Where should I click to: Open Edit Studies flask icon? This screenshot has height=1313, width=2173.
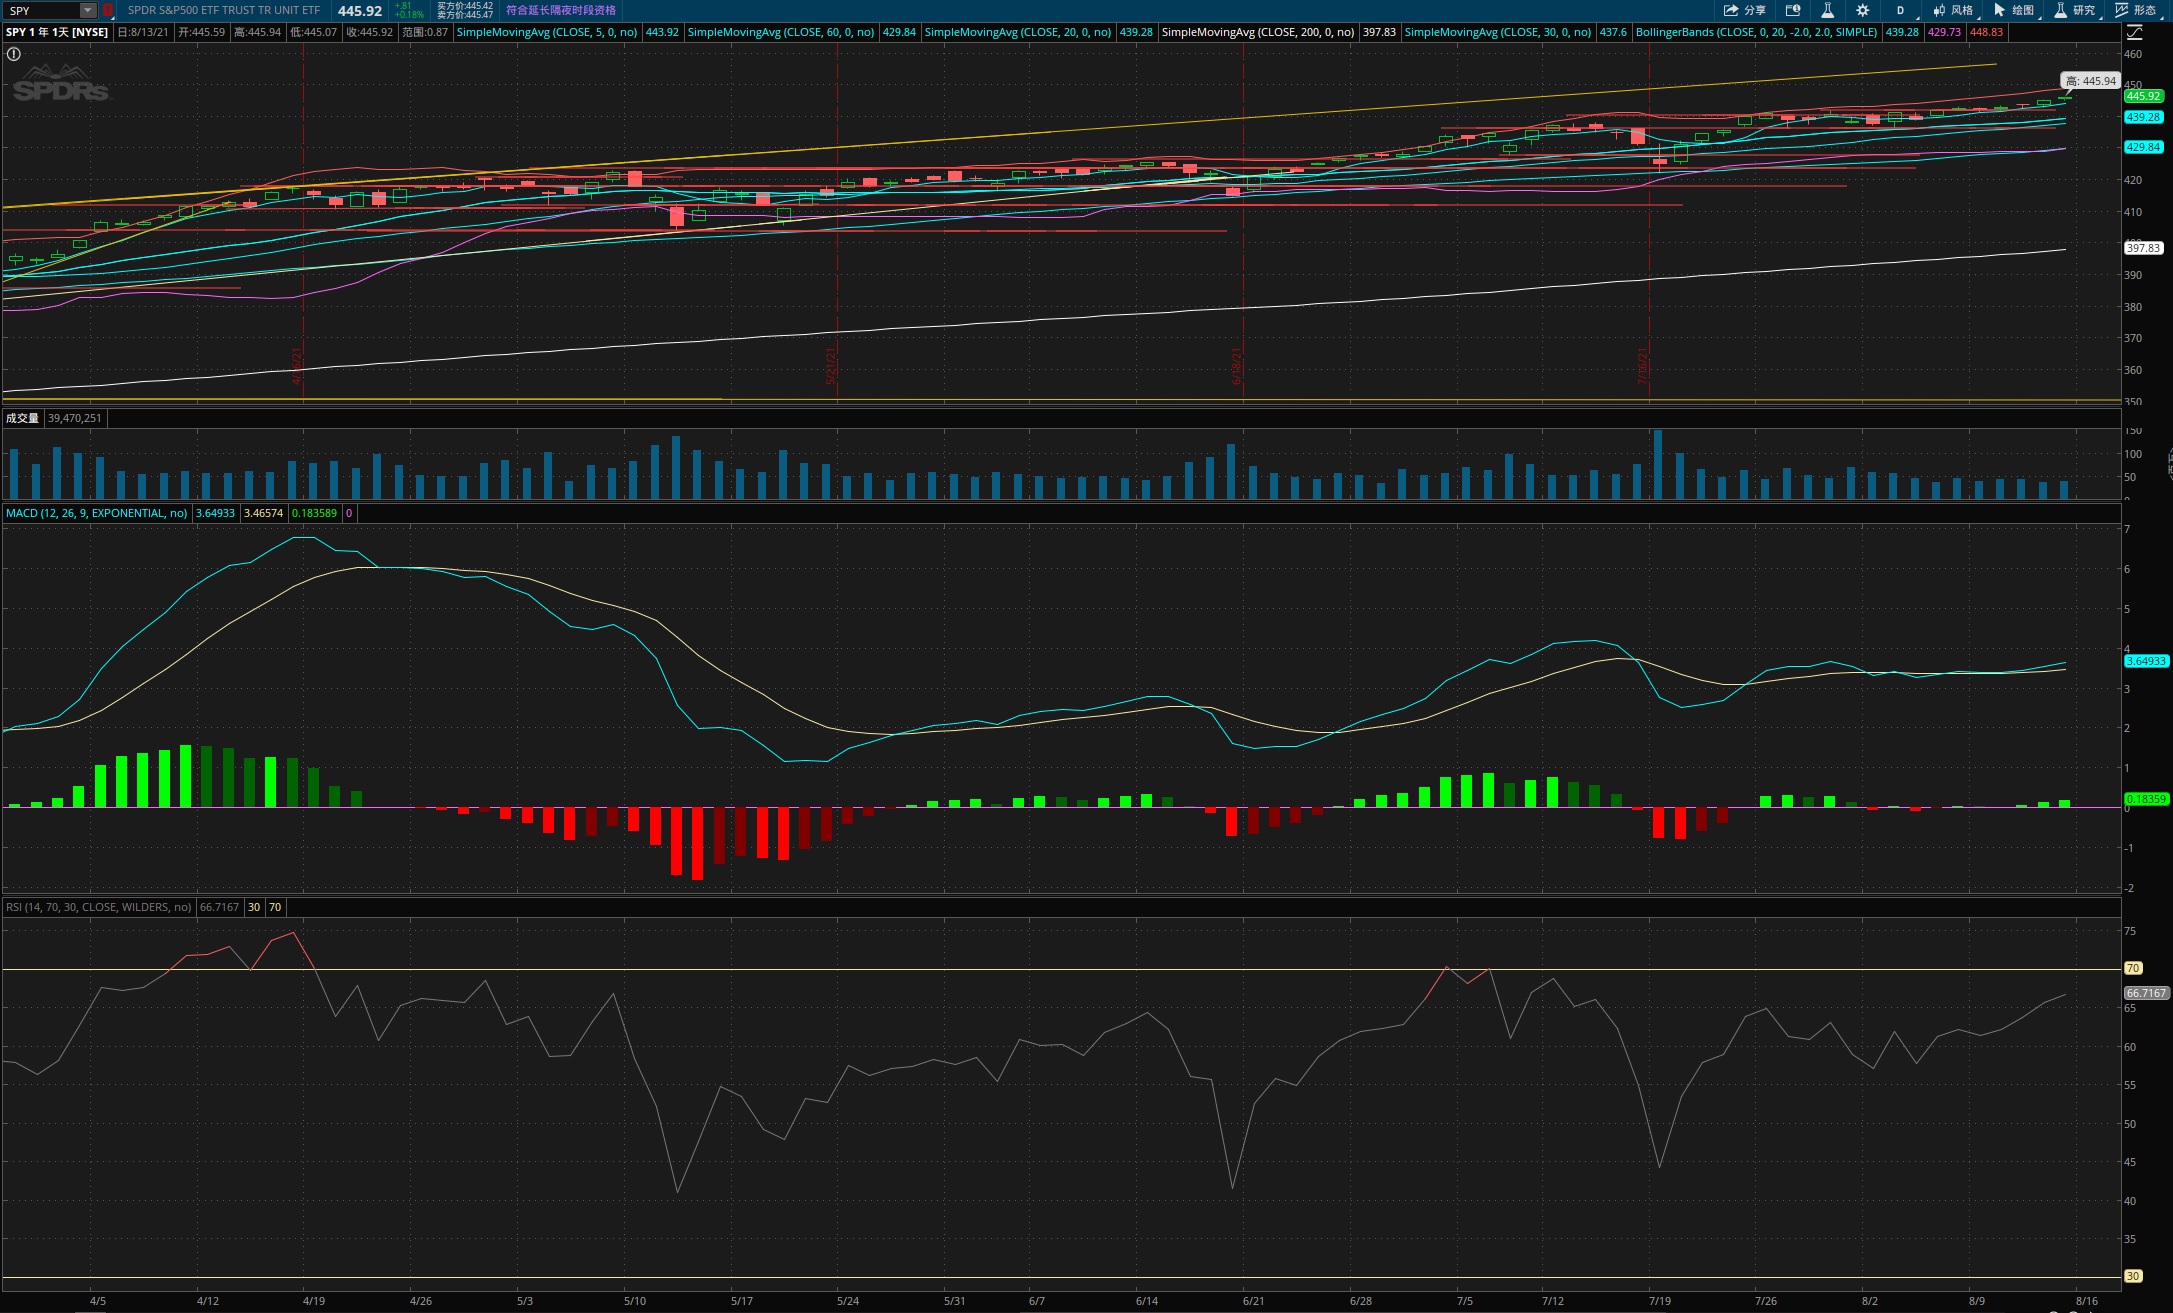[x=1827, y=10]
